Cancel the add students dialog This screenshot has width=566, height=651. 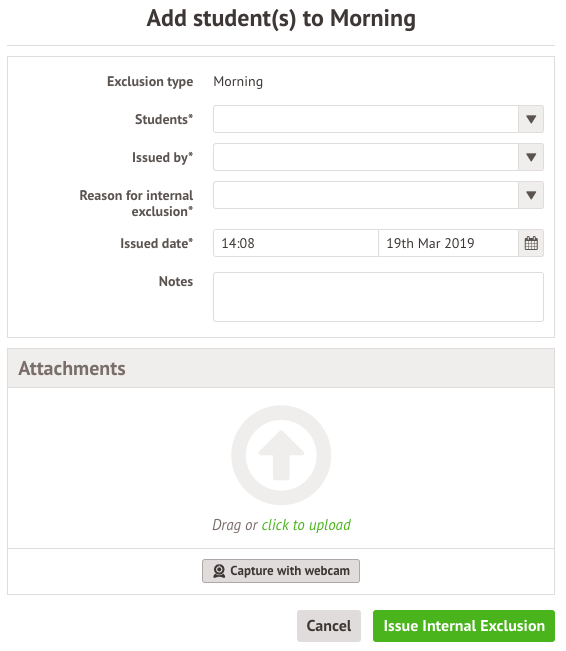pyautogui.click(x=328, y=626)
